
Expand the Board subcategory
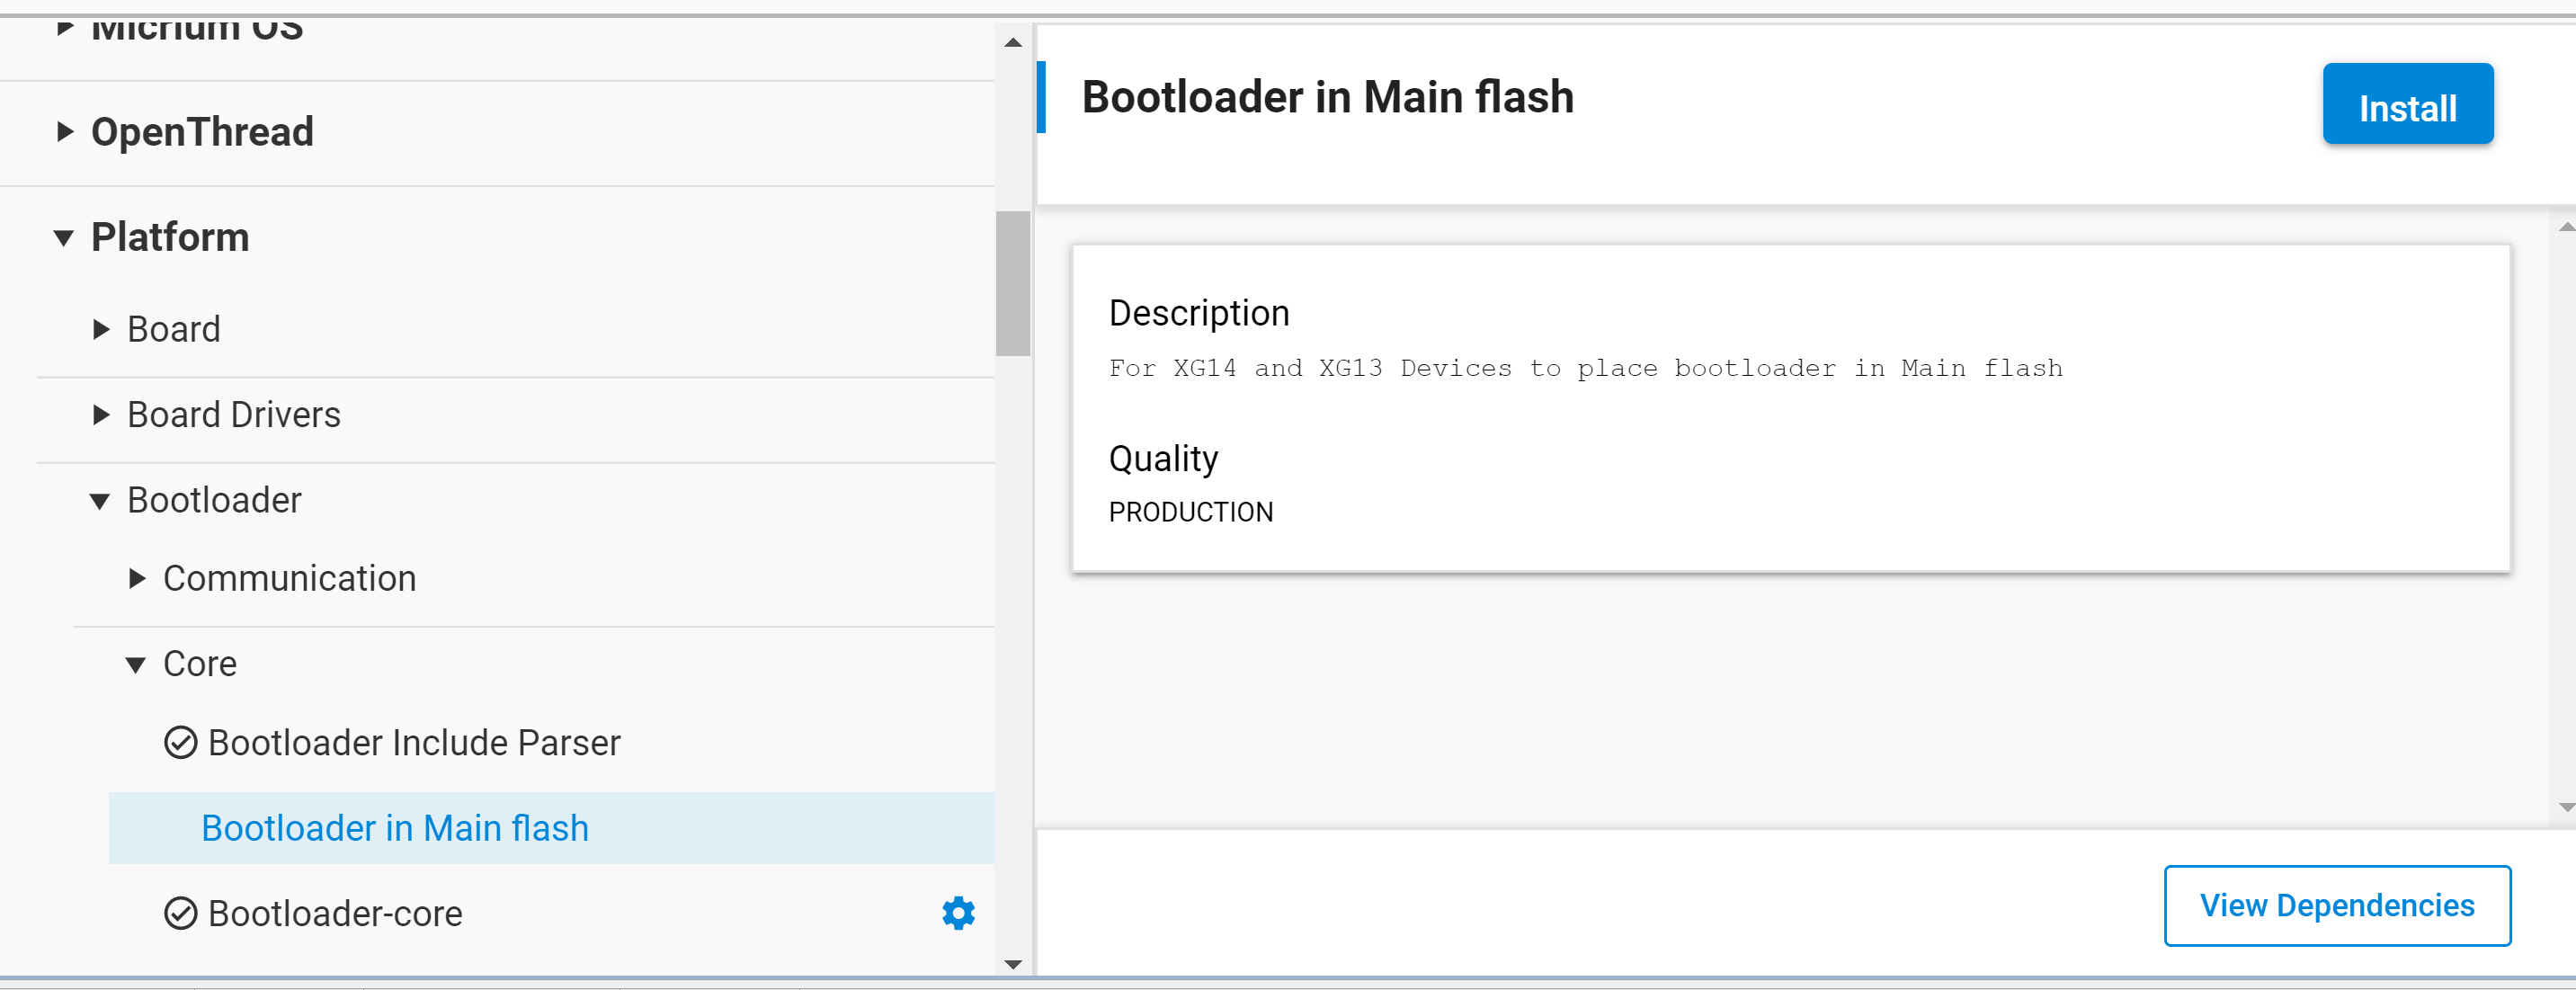pos(100,329)
